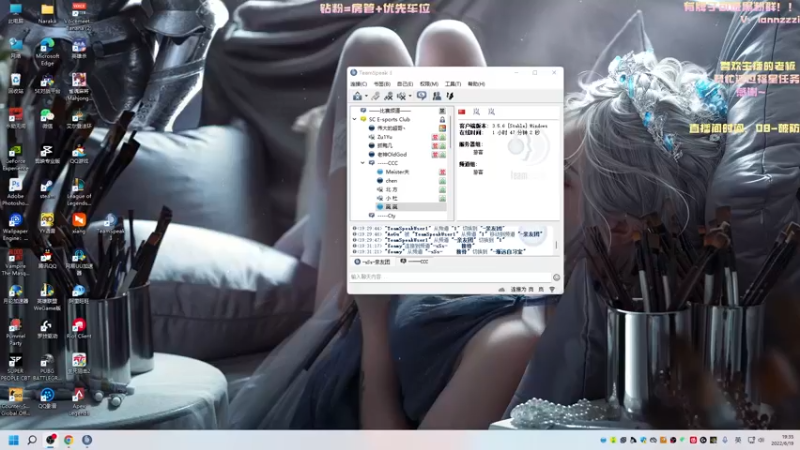Click the Connect icon in TeamSpeak toolbar

click(x=357, y=96)
